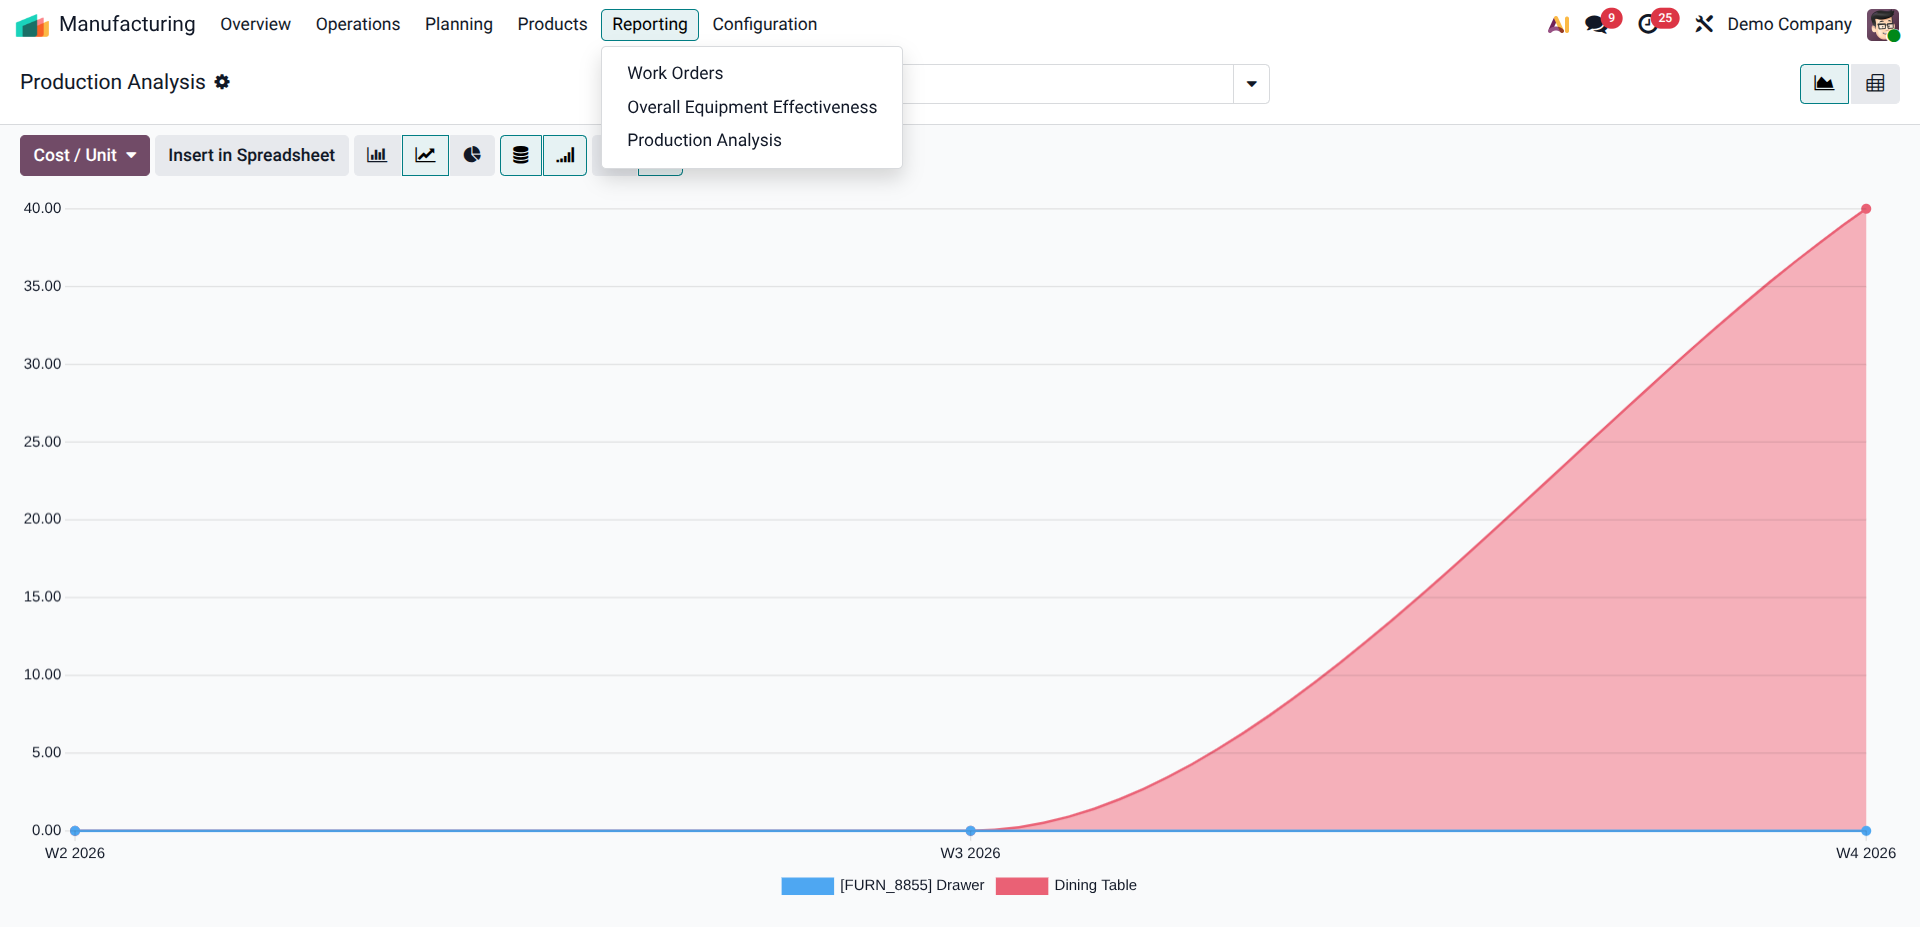Screen dimensions: 1920x927
Task: Switch to bar chart mode
Action: [377, 155]
